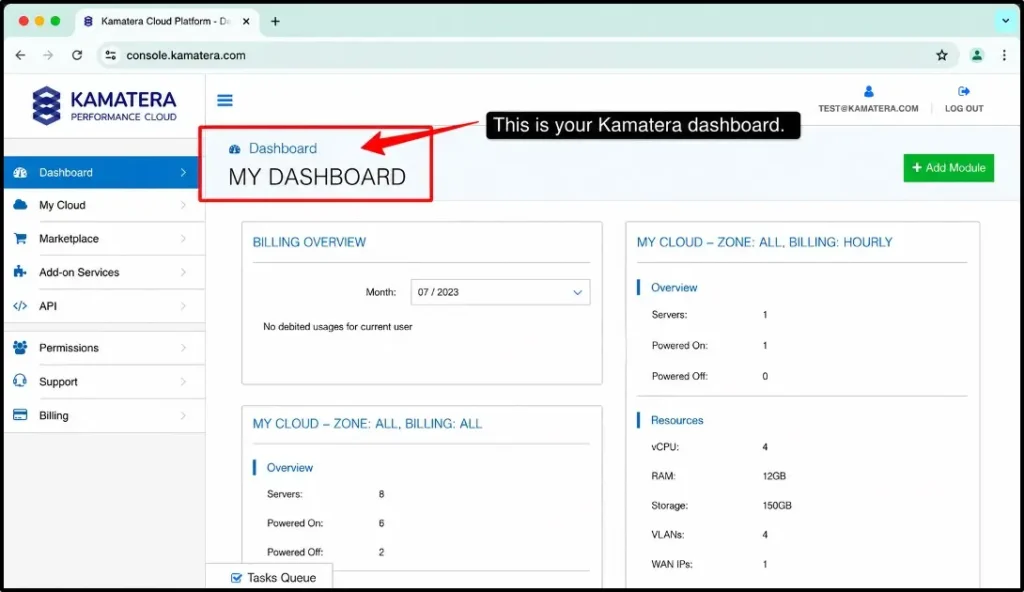Click the BILLING OVERVIEW heading

(309, 242)
